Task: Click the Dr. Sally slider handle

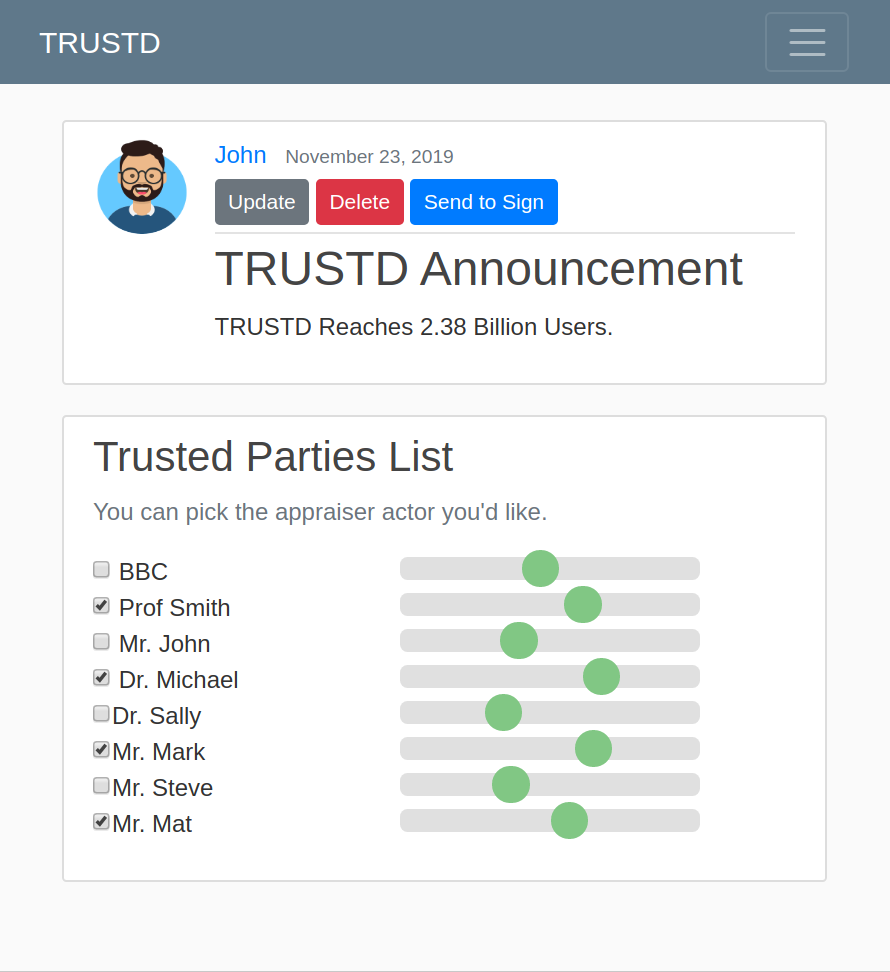Action: [x=503, y=712]
